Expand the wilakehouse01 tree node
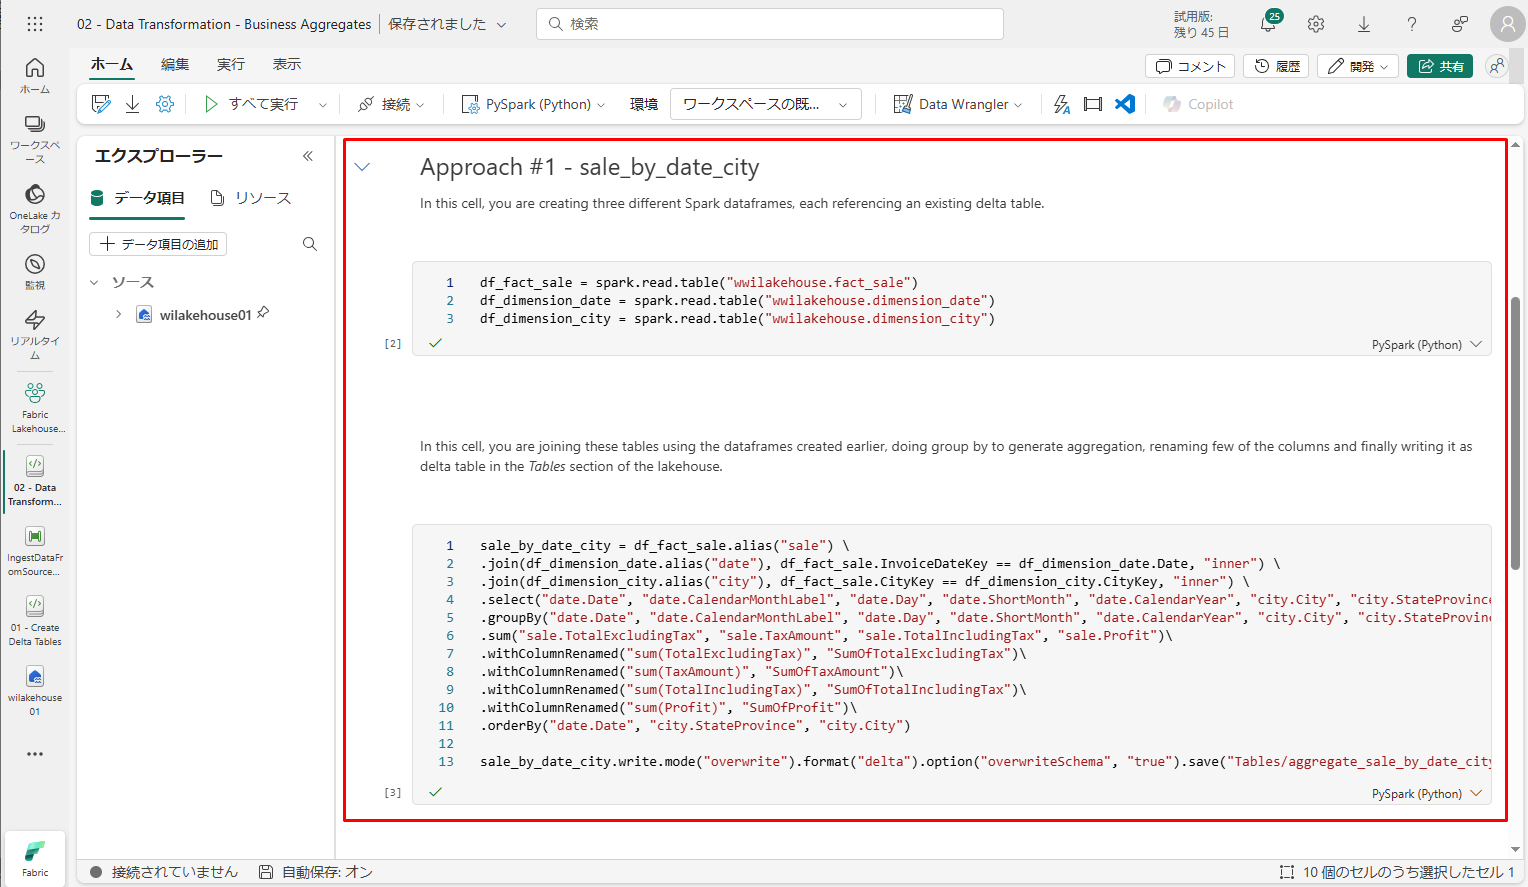Image resolution: width=1528 pixels, height=887 pixels. pos(118,315)
